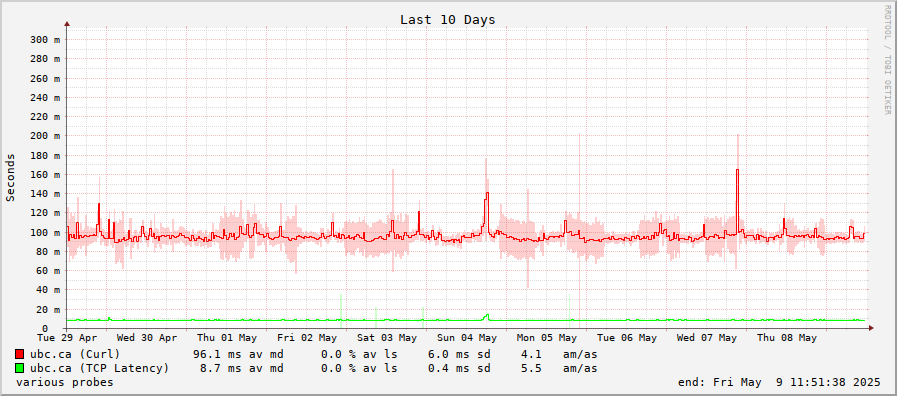Click the 'Wed 30 Apr' date label

click(x=147, y=338)
